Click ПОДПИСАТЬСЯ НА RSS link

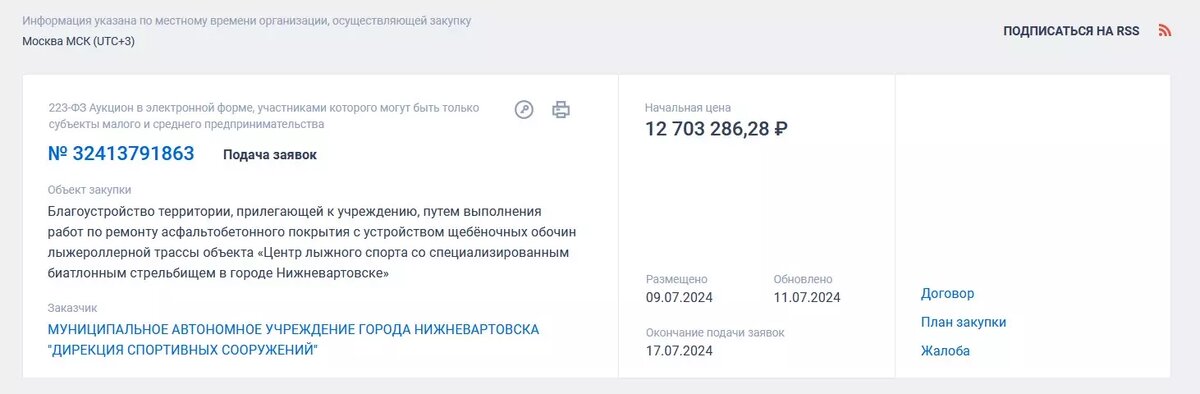coord(1071,31)
